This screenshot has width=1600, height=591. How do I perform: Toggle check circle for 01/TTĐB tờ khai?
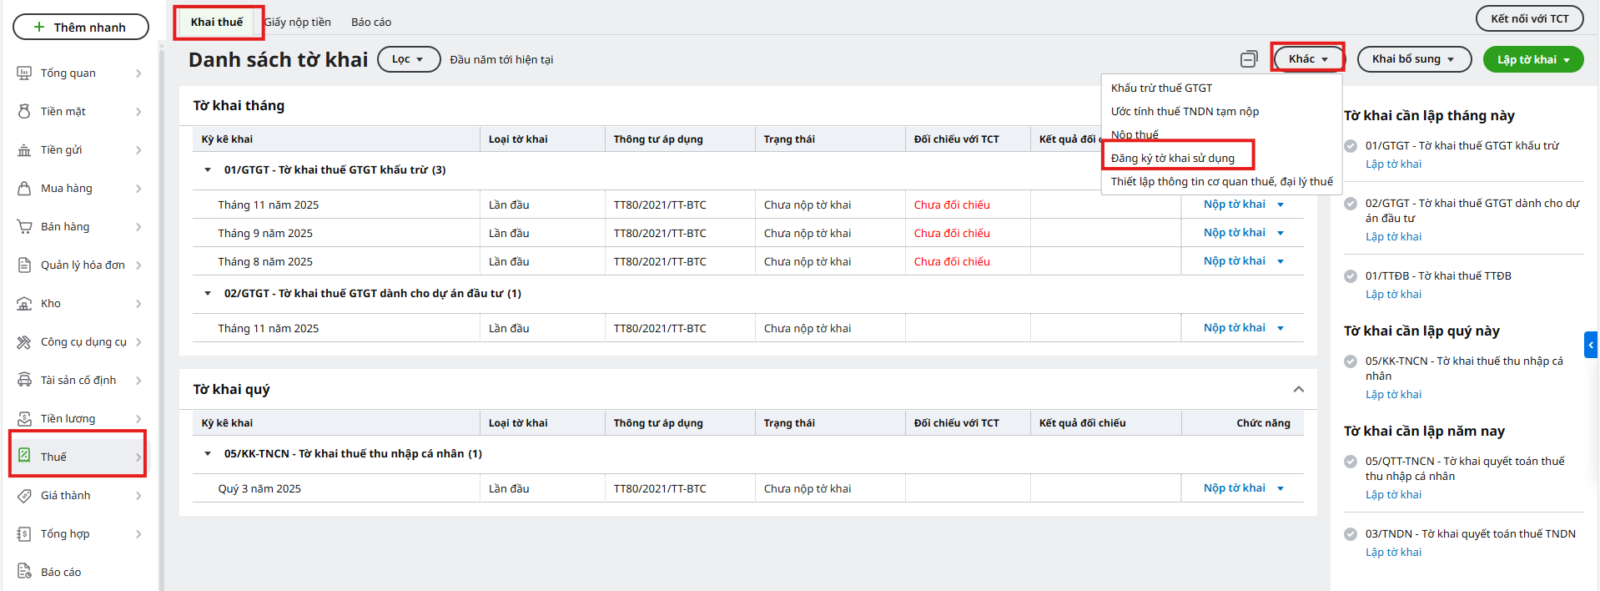pyautogui.click(x=1351, y=276)
